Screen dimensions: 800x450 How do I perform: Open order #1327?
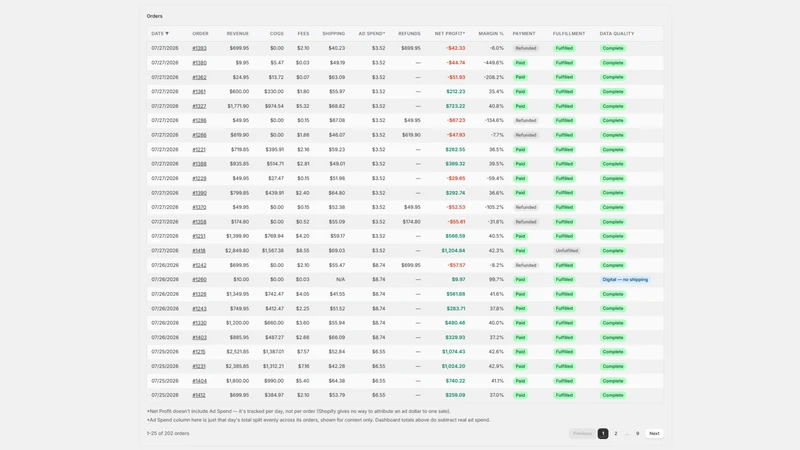tap(199, 106)
